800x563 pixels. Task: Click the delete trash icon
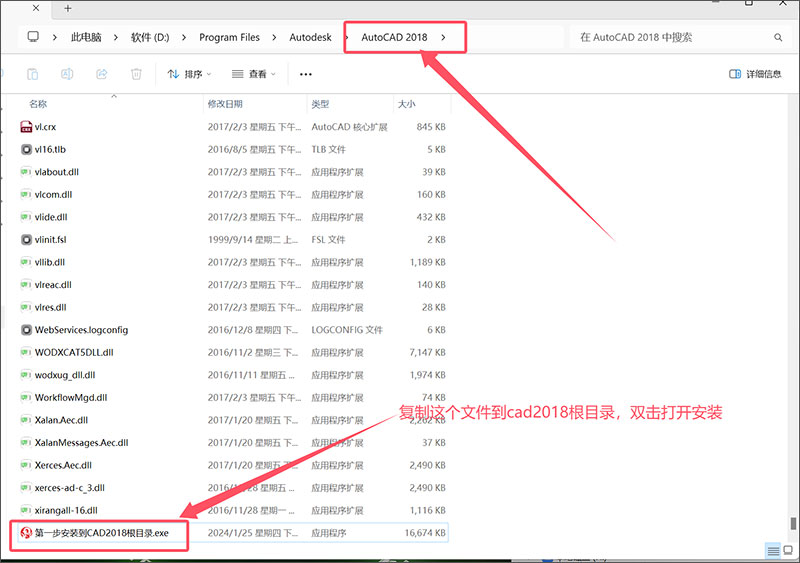pos(136,74)
